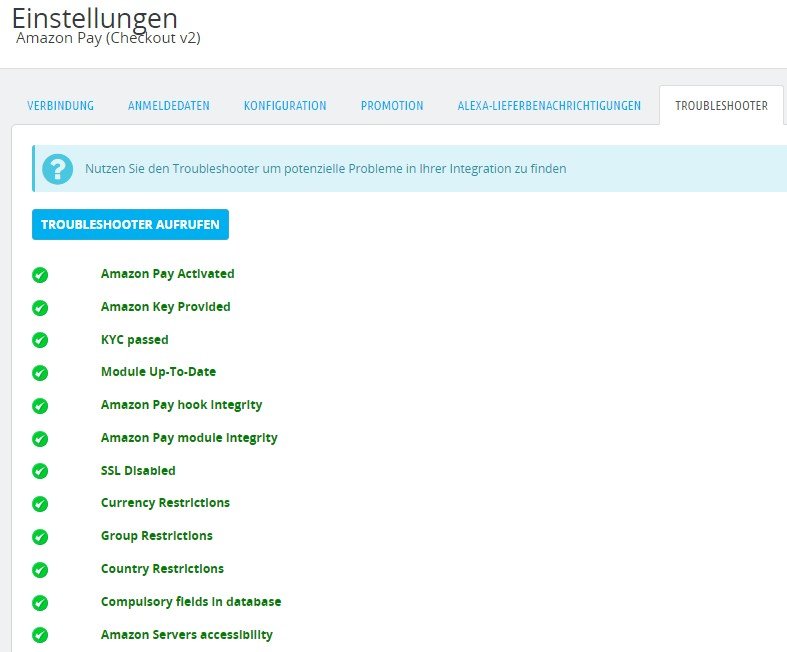Click the 'Amazon Pay hook integrity' text

[182, 405]
